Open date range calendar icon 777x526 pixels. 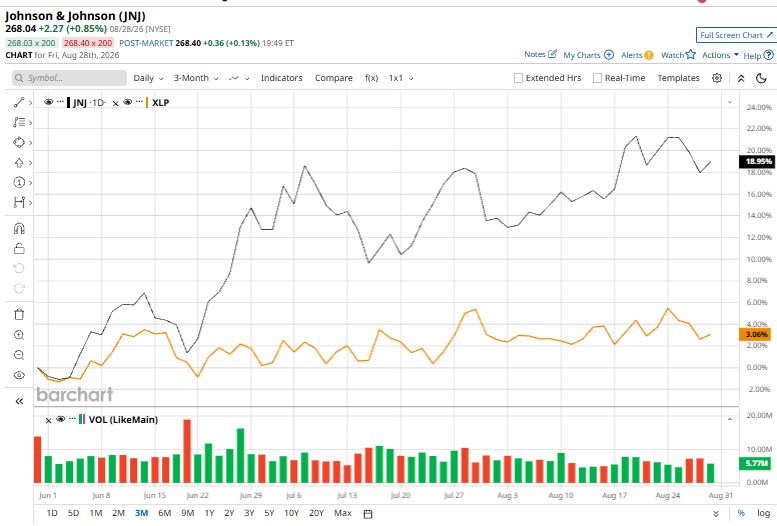[x=368, y=514]
